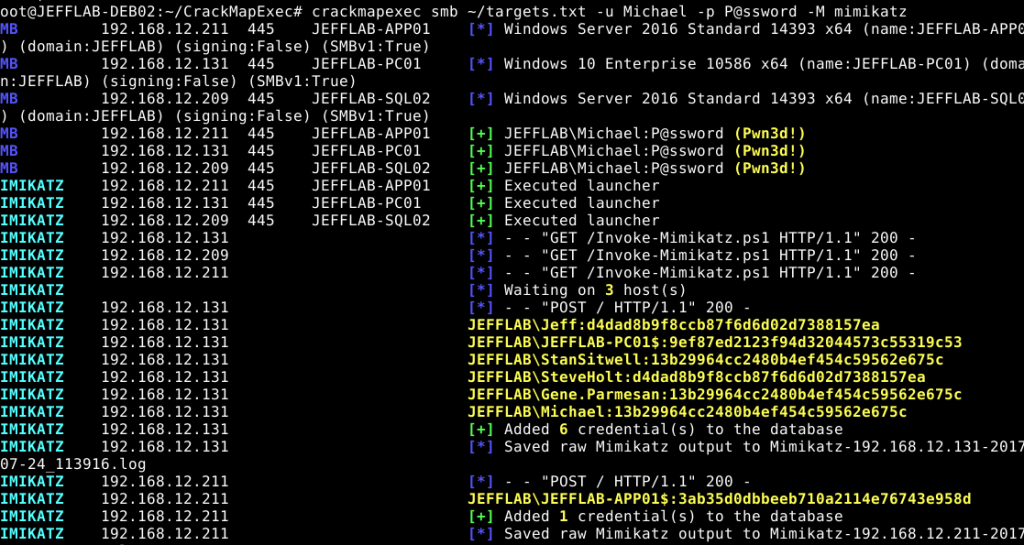Click the saved output path 'Mimikatz-192.168.12.131-2017'
This screenshot has height=545, width=1024.
pyautogui.click(x=896, y=447)
